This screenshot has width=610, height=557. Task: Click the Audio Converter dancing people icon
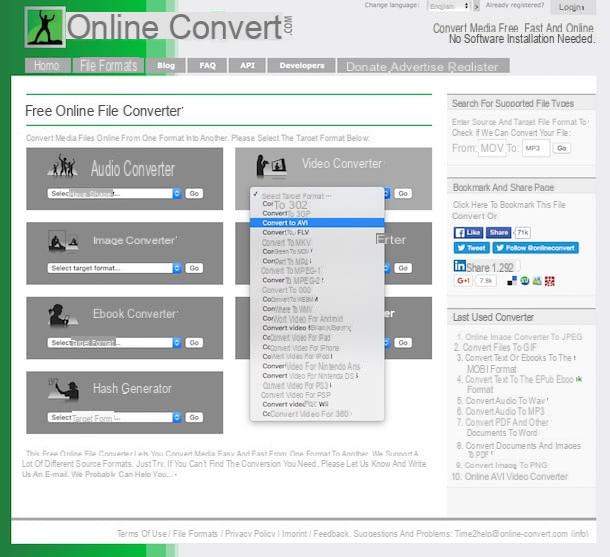(x=62, y=165)
